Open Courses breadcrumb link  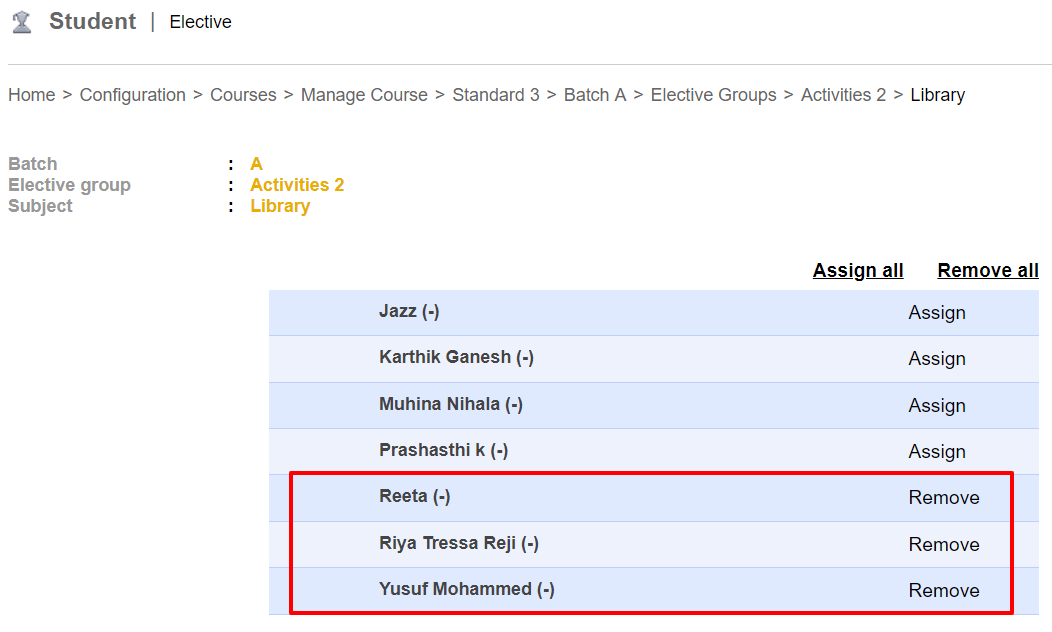(243, 95)
